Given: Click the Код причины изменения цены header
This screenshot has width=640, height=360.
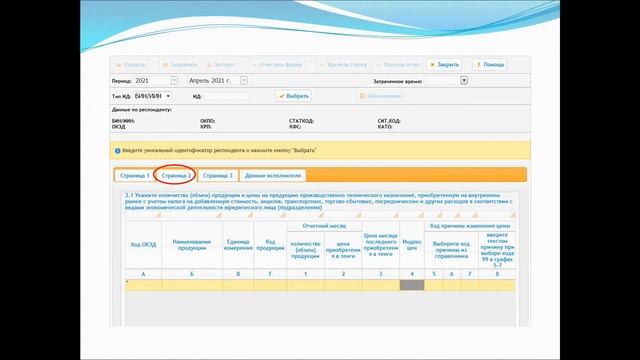Looking at the screenshot, I should tap(470, 226).
